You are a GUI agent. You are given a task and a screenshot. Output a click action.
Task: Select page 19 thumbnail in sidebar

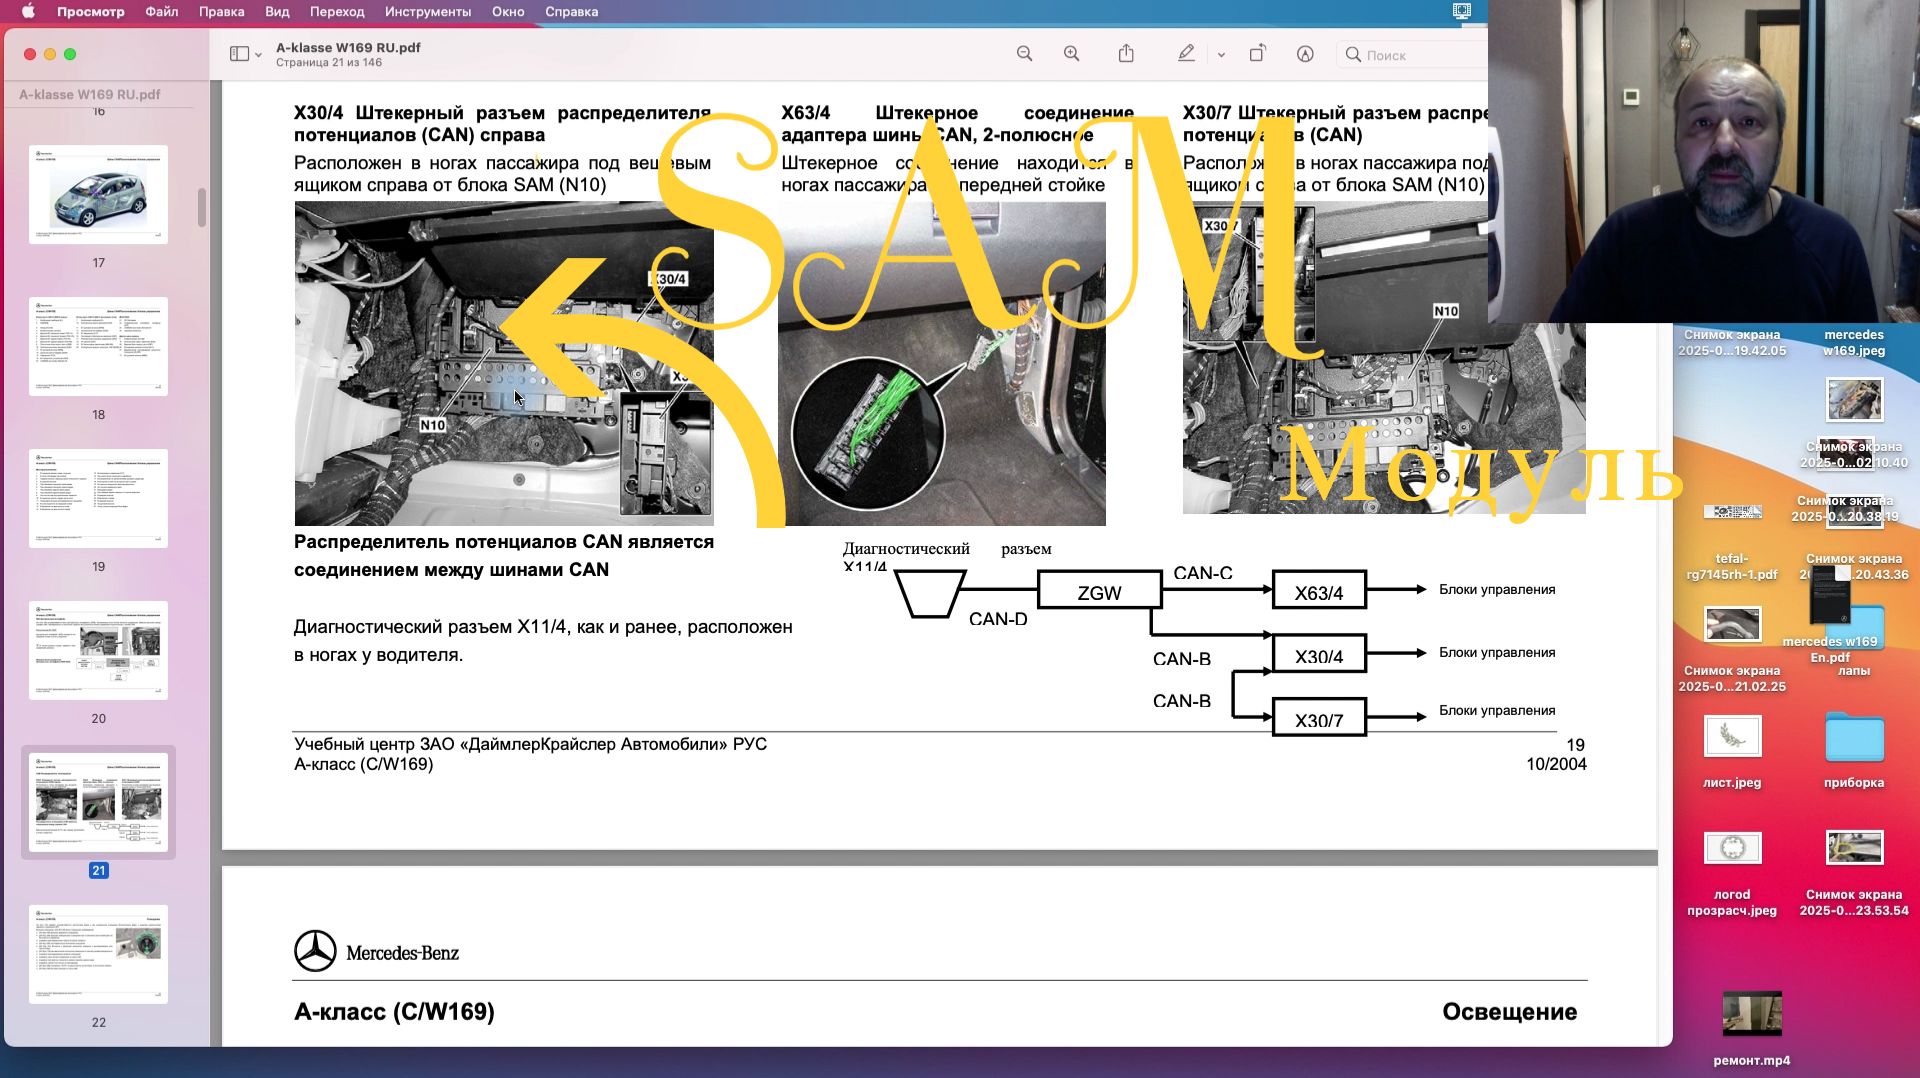(98, 499)
